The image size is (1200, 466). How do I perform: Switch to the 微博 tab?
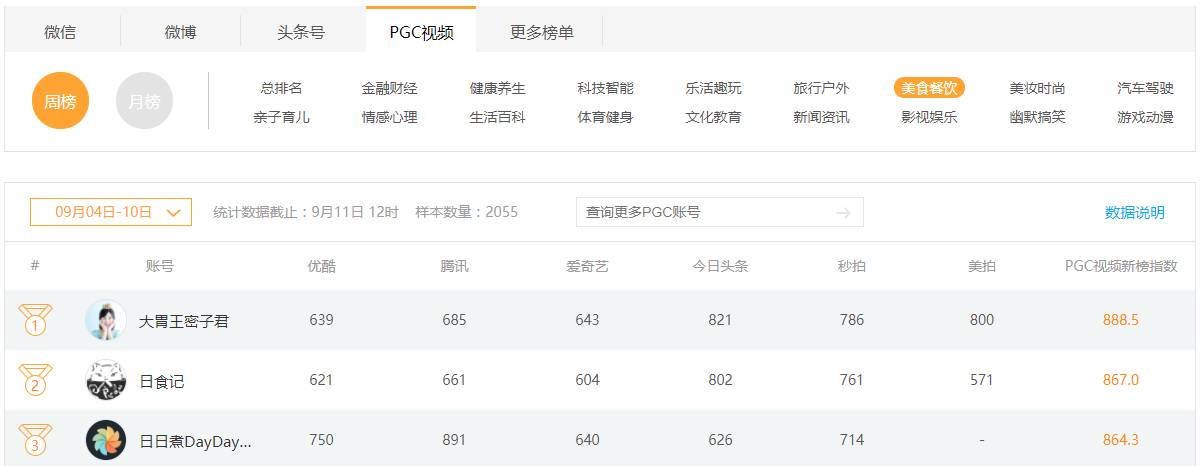180,32
